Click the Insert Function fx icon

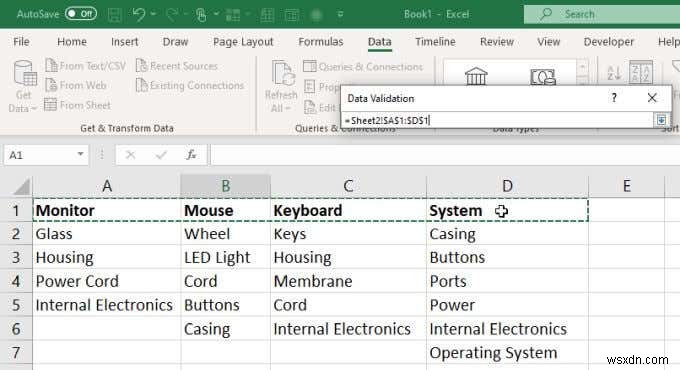coord(191,155)
